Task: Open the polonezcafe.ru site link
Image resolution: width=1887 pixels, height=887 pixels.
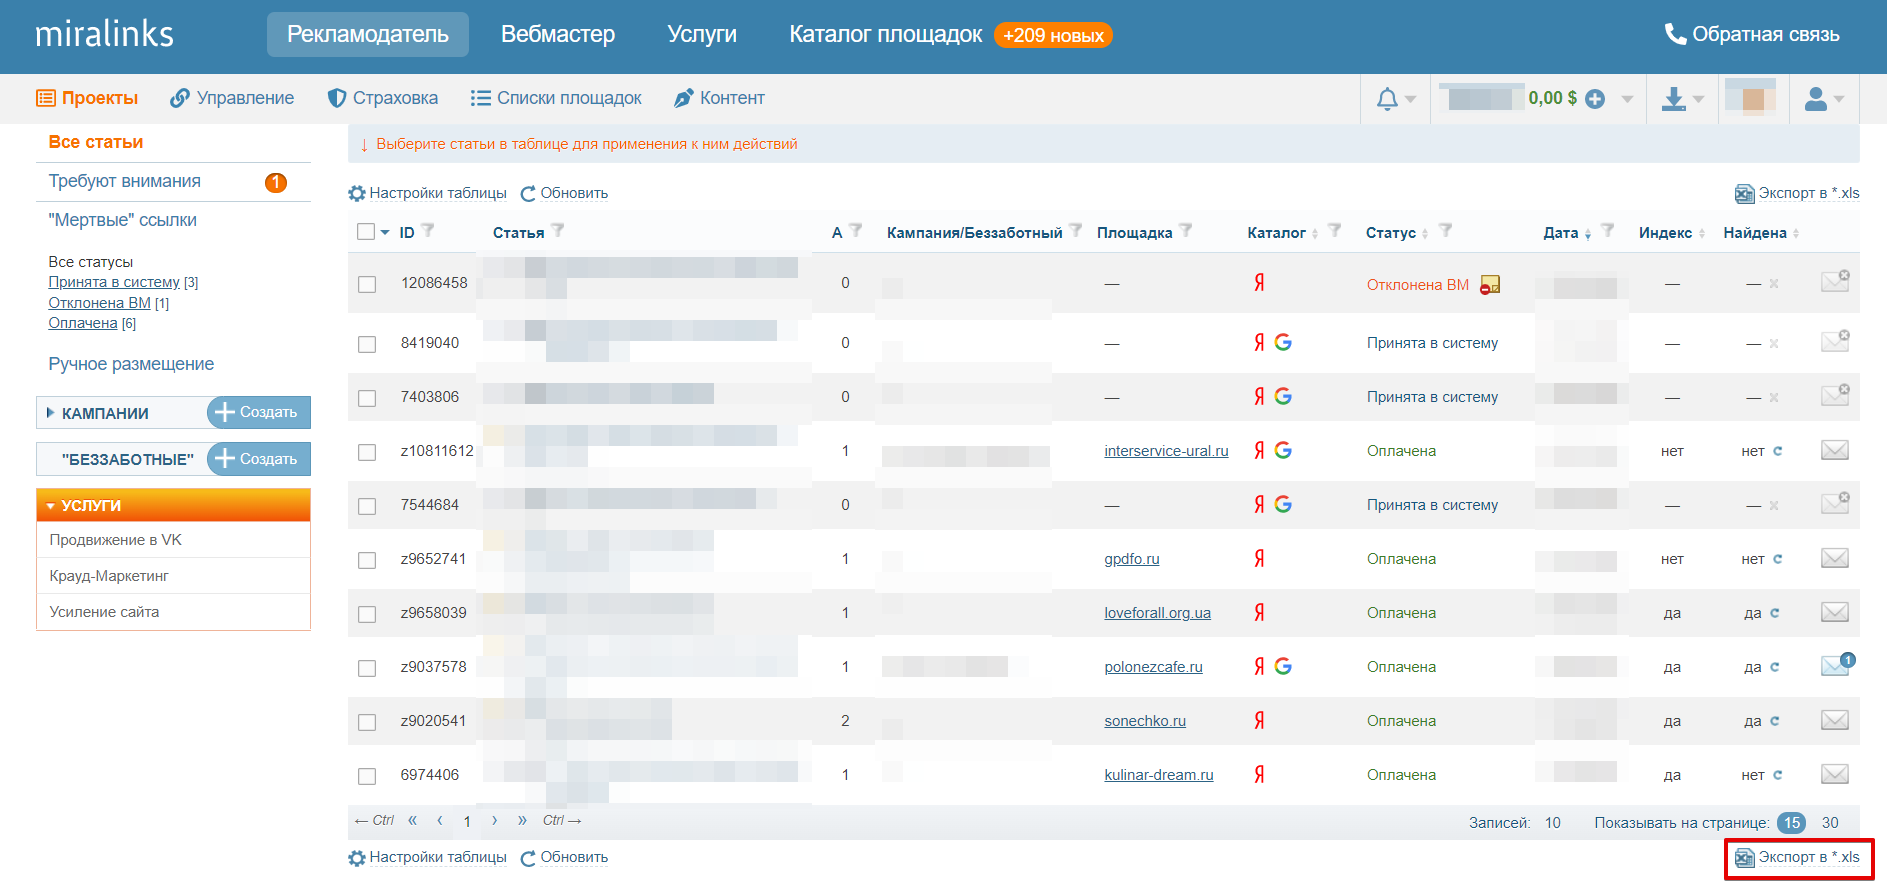Action: [1153, 667]
